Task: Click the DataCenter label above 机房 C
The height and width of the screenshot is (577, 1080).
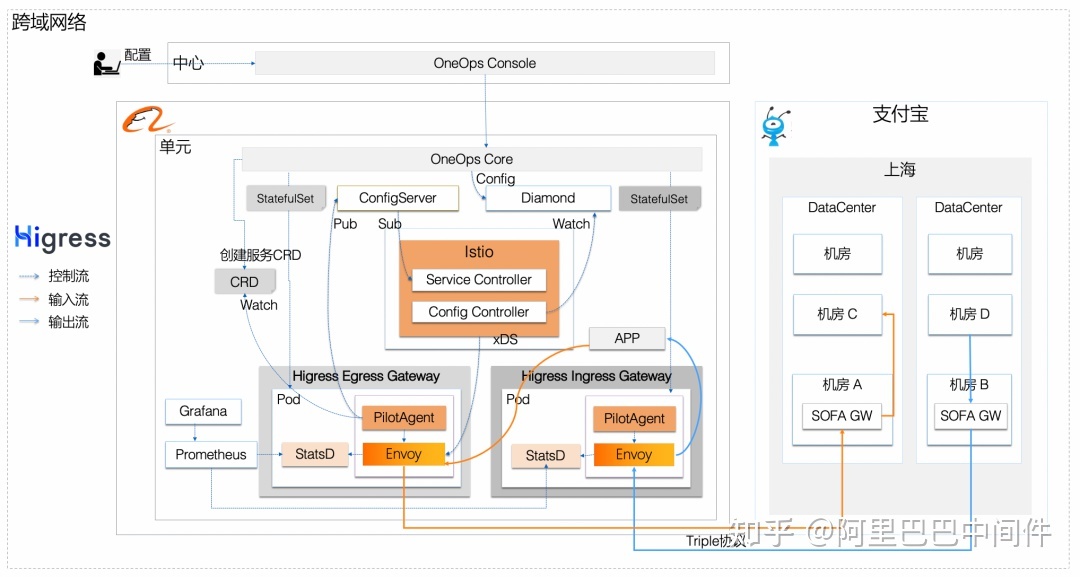Action: click(842, 207)
